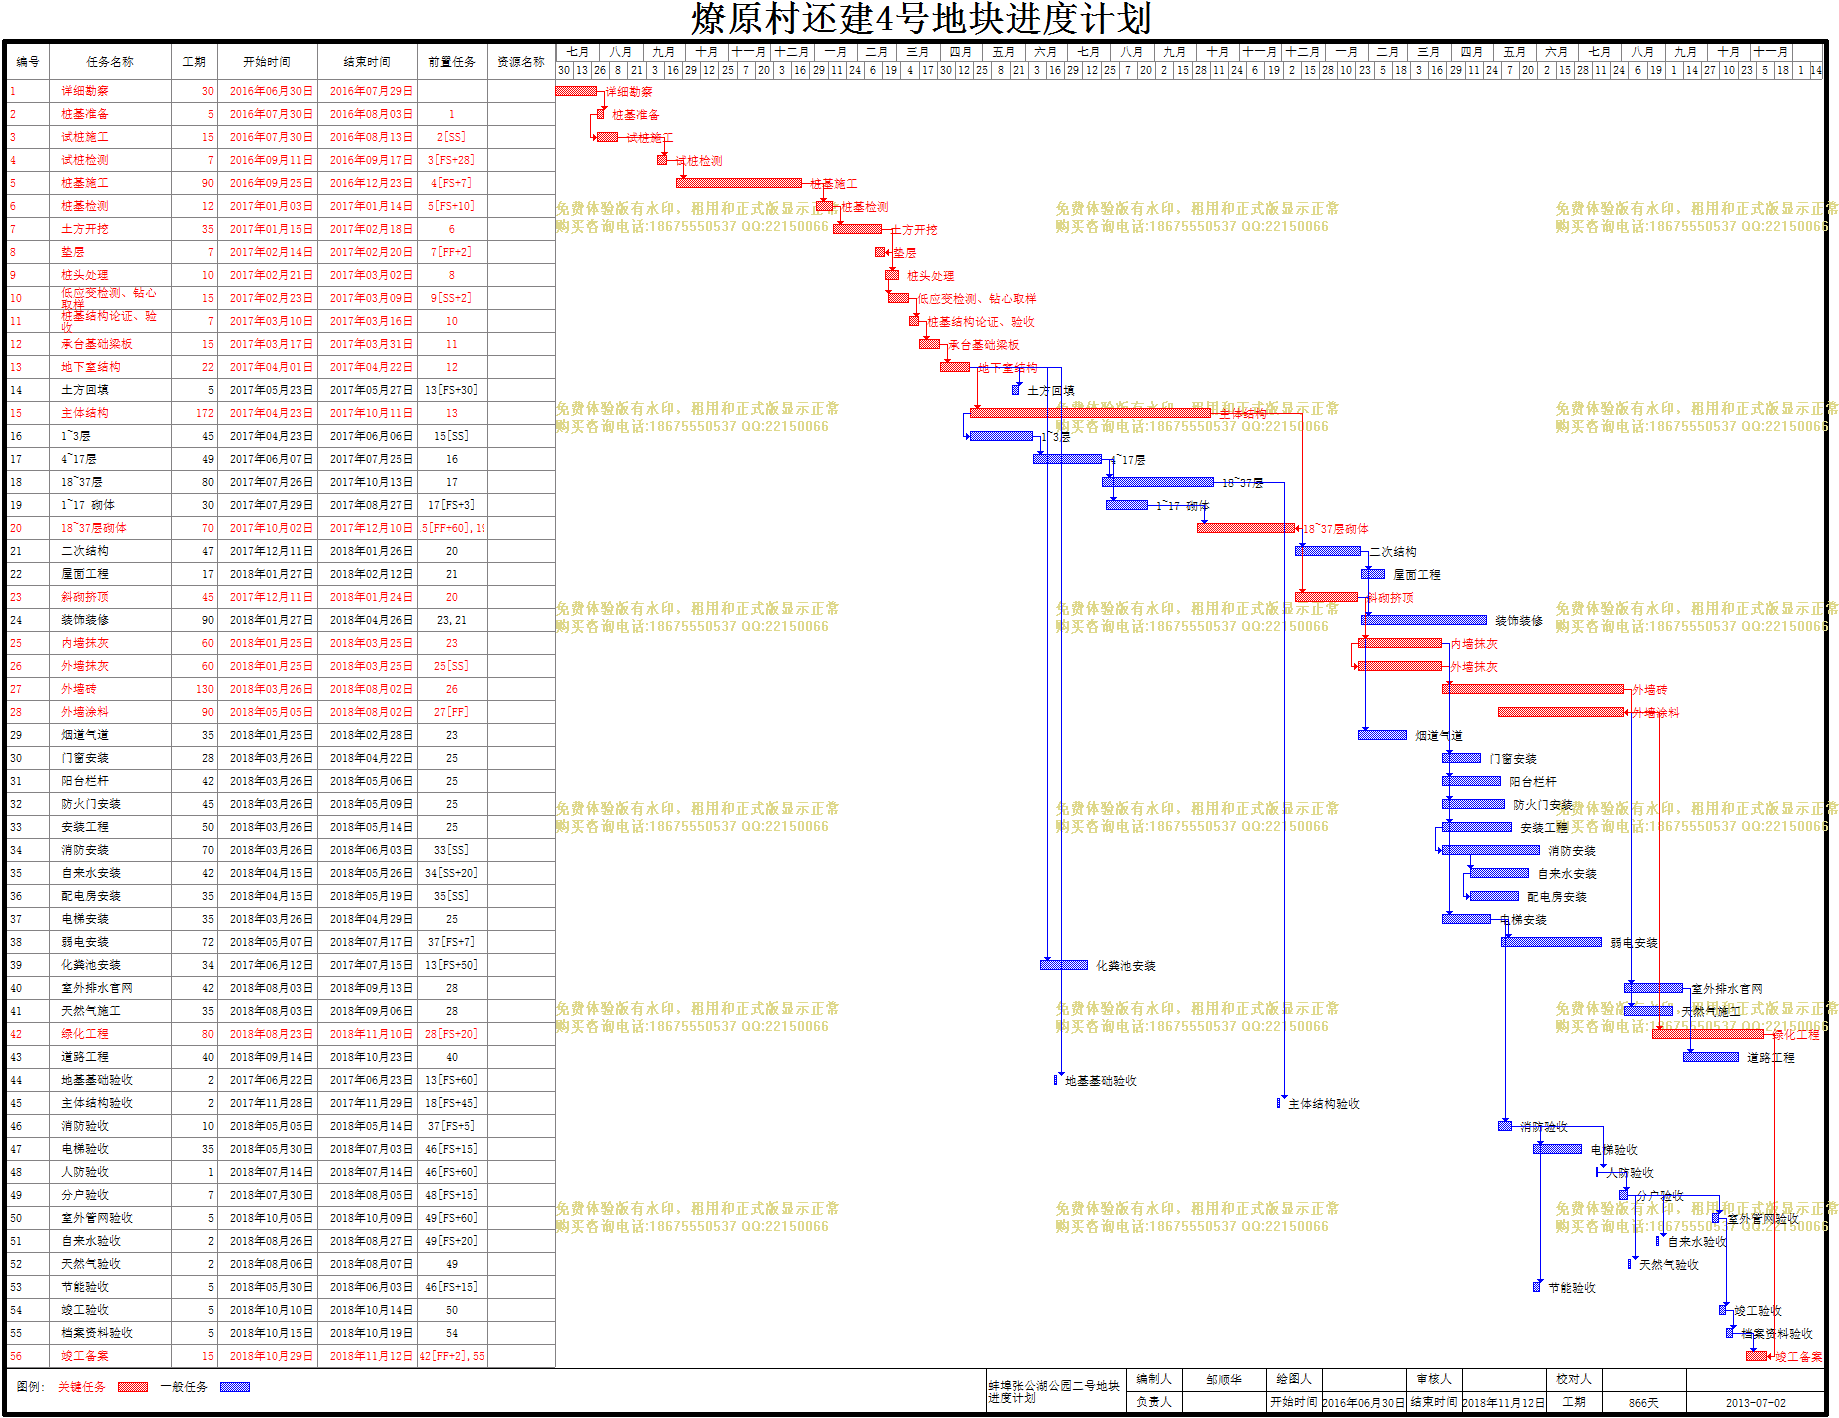Click the 工期 column header
Viewport: 1839px width, 1418px height.
click(x=194, y=62)
